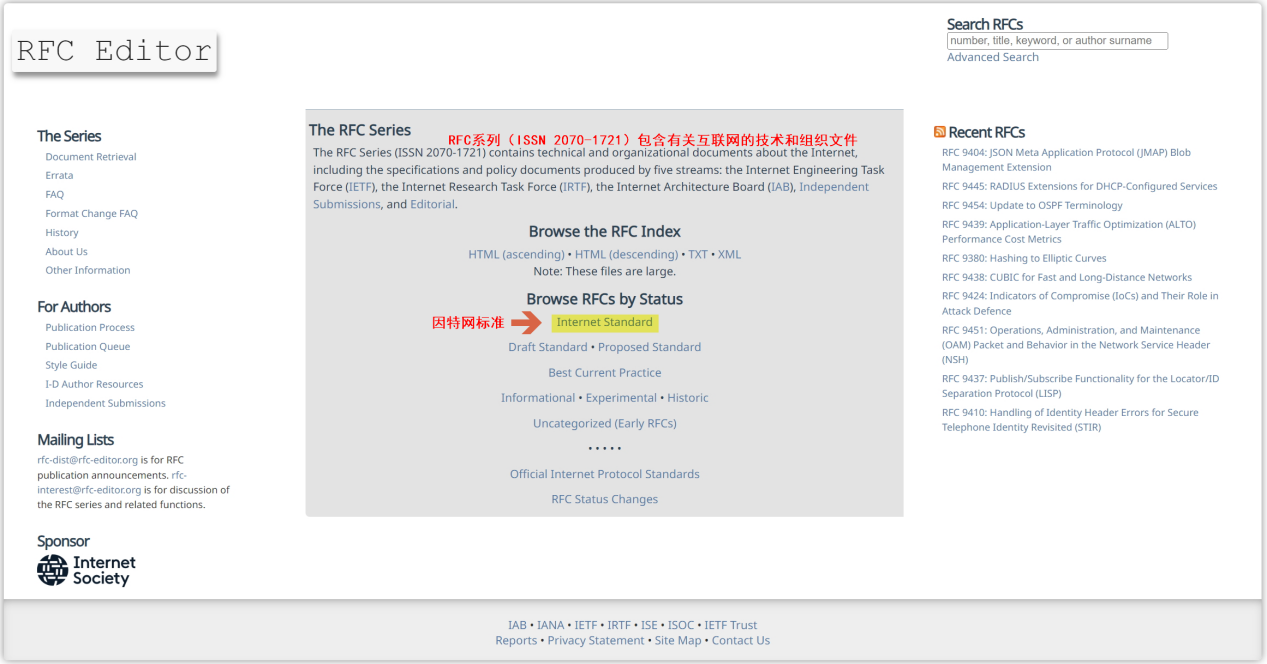The image size is (1267, 664).
Task: Click the RFC Editor logo
Action: pos(114,51)
